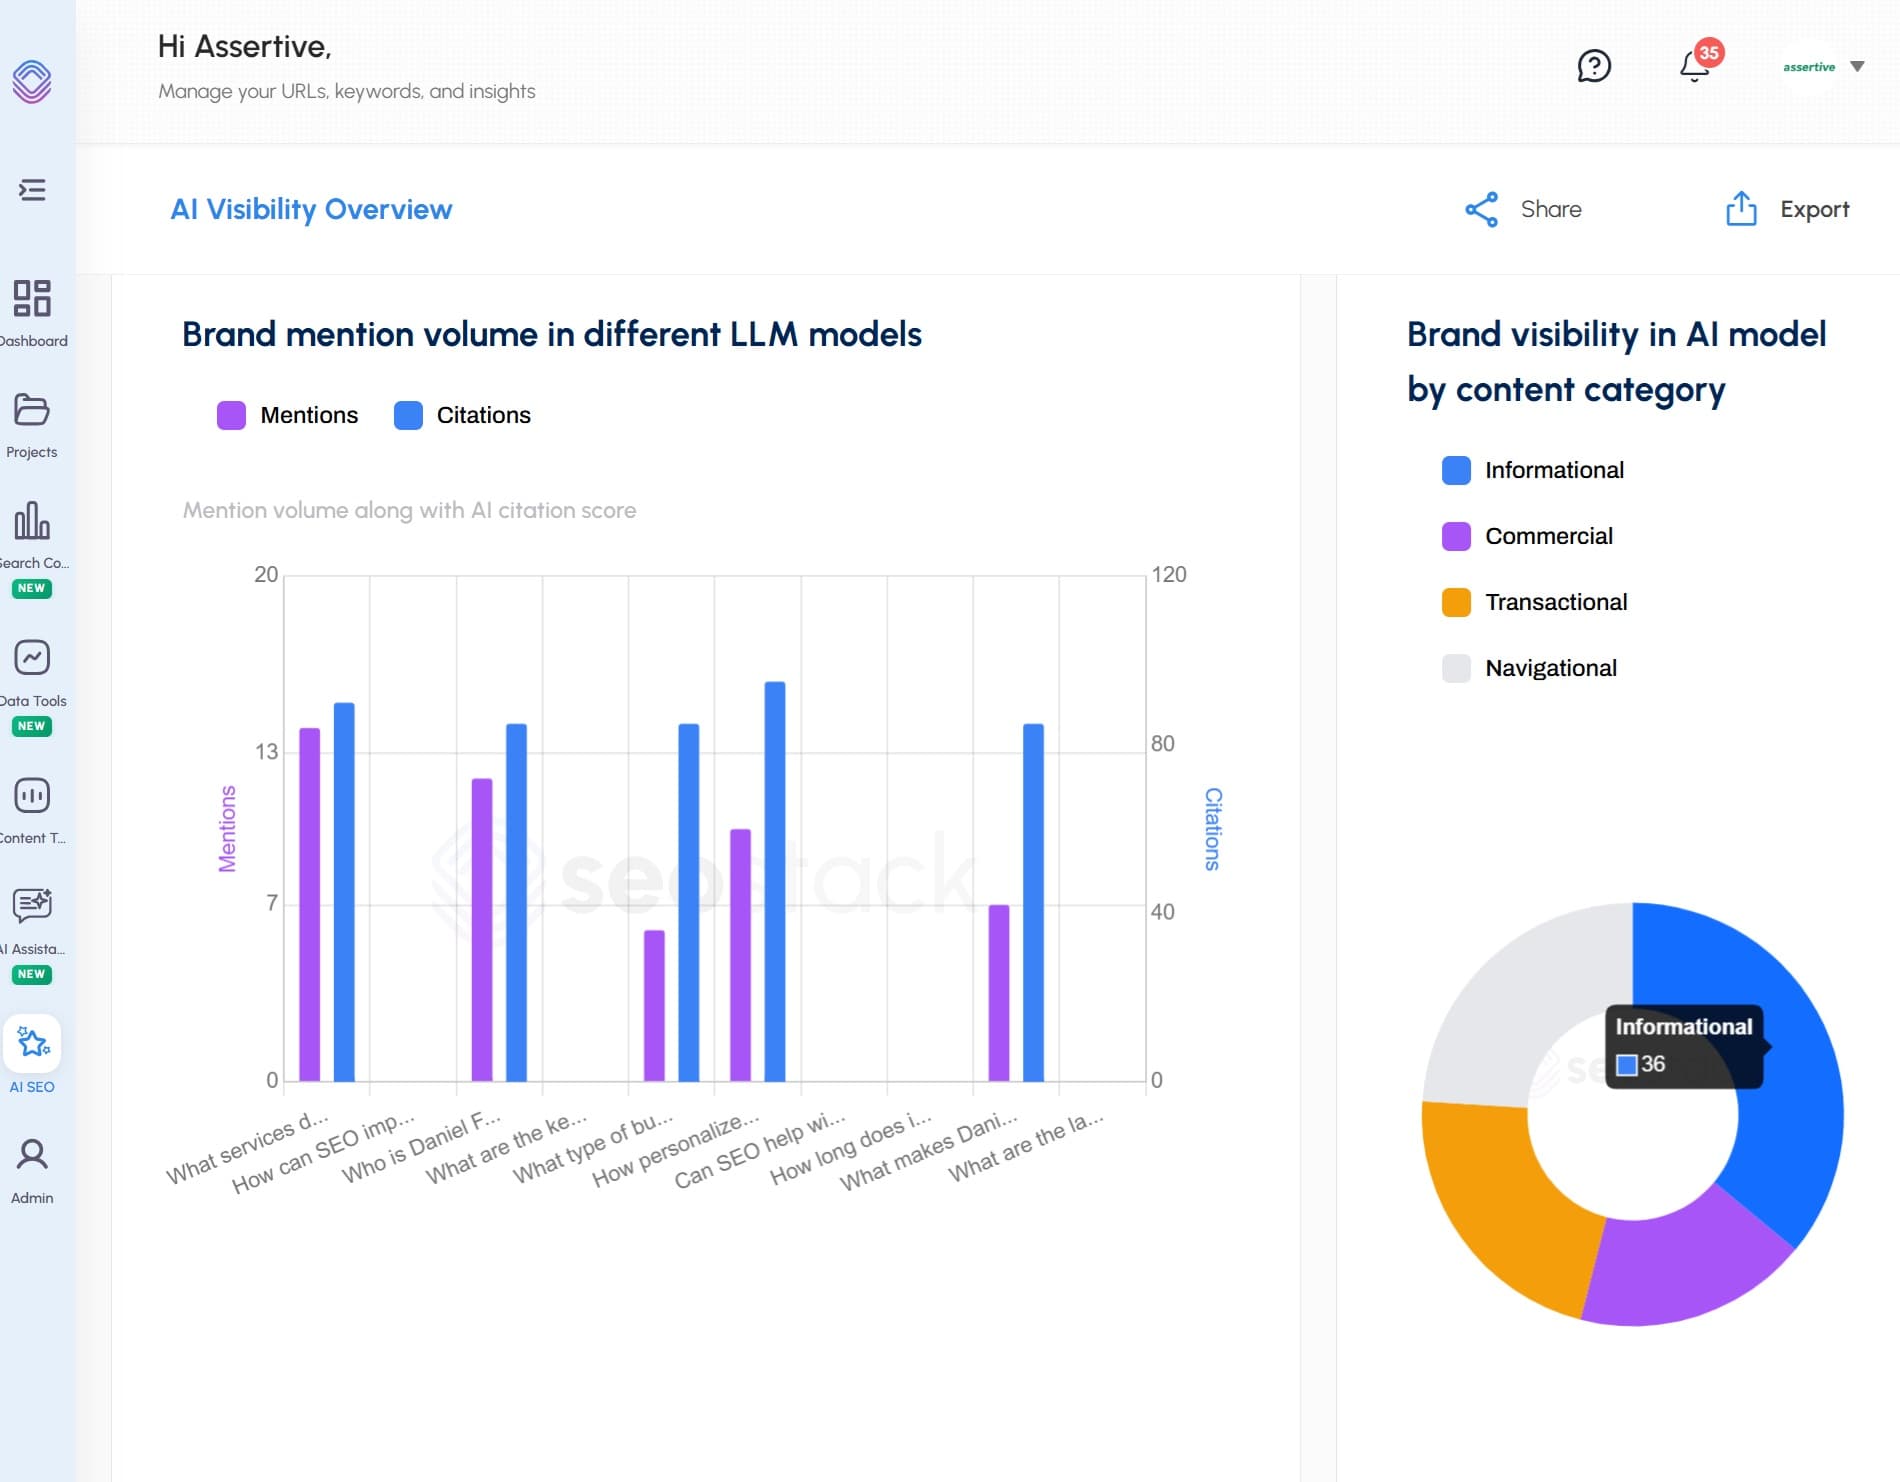Click the Projects menu label
The width and height of the screenshot is (1900, 1482).
(x=32, y=452)
